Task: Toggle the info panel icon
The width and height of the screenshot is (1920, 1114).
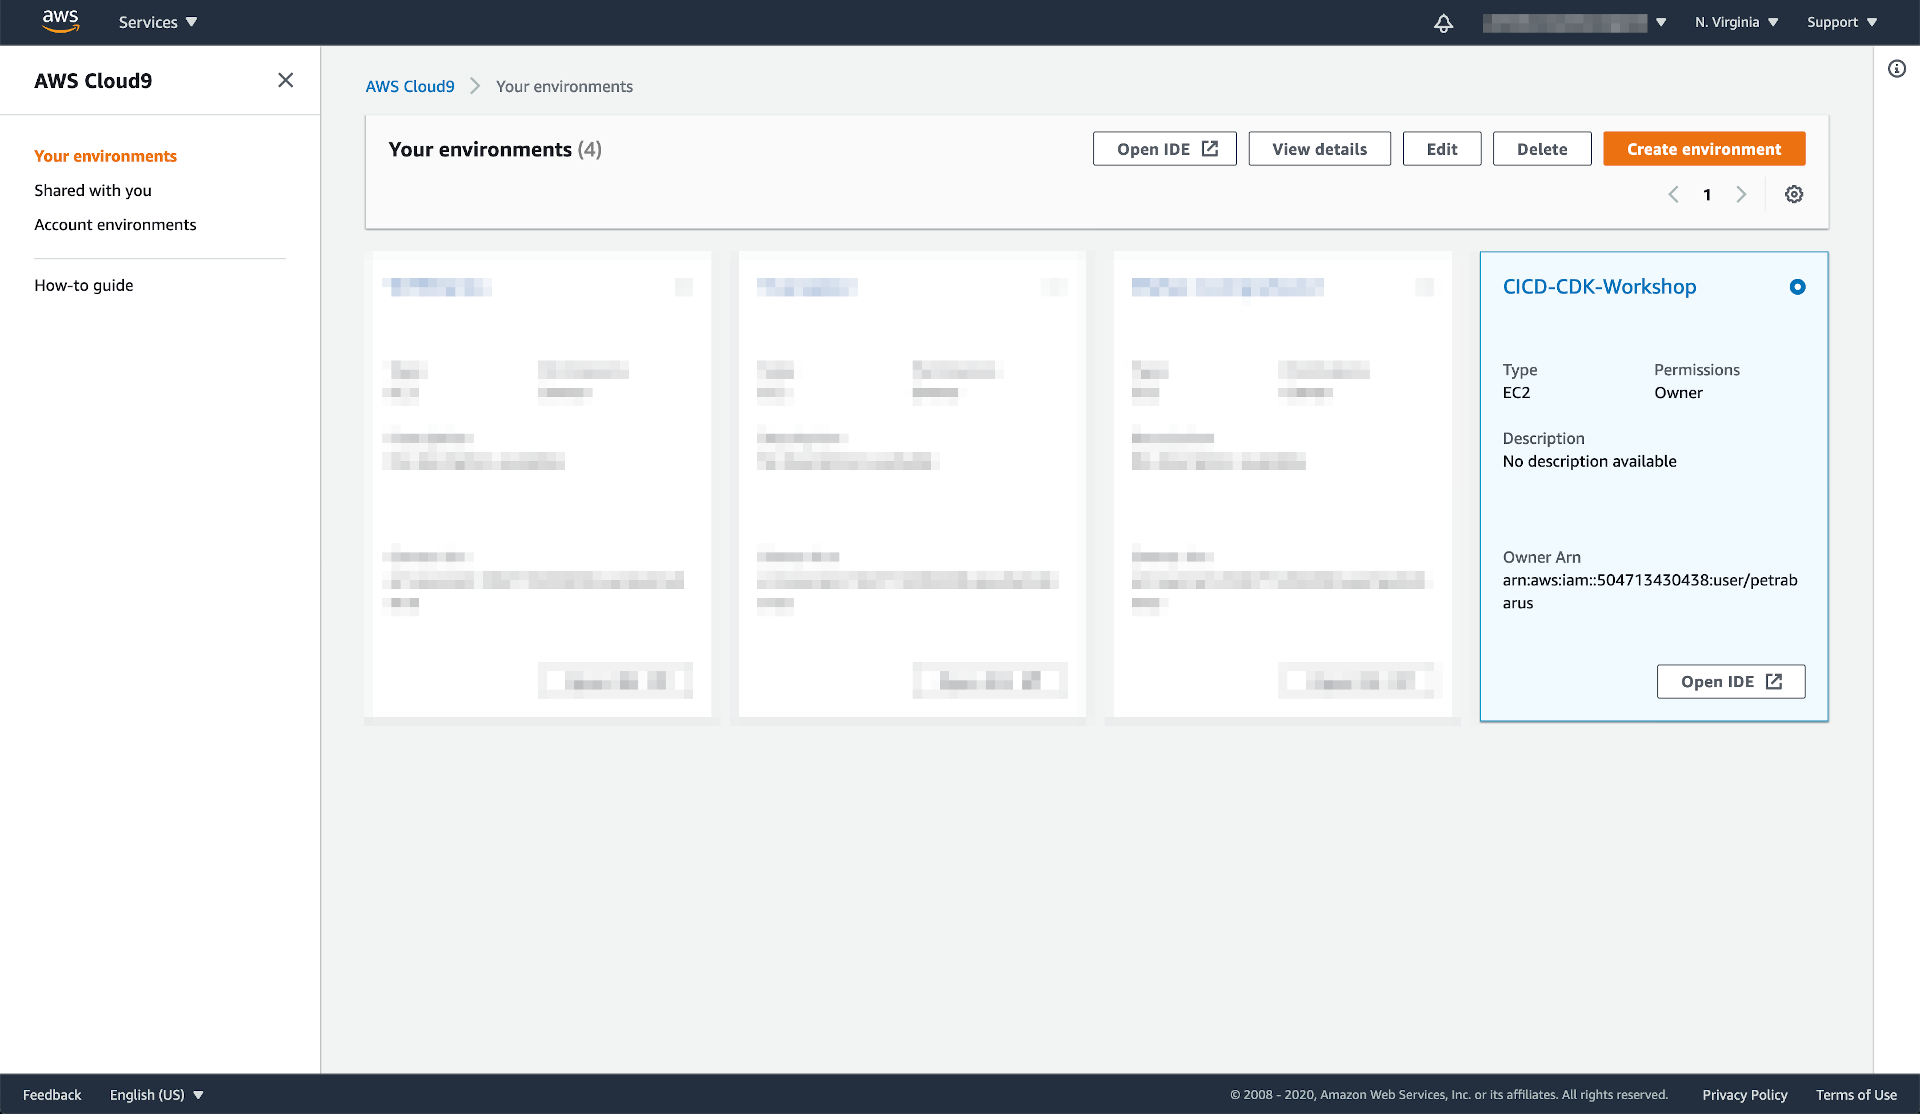Action: pos(1896,69)
